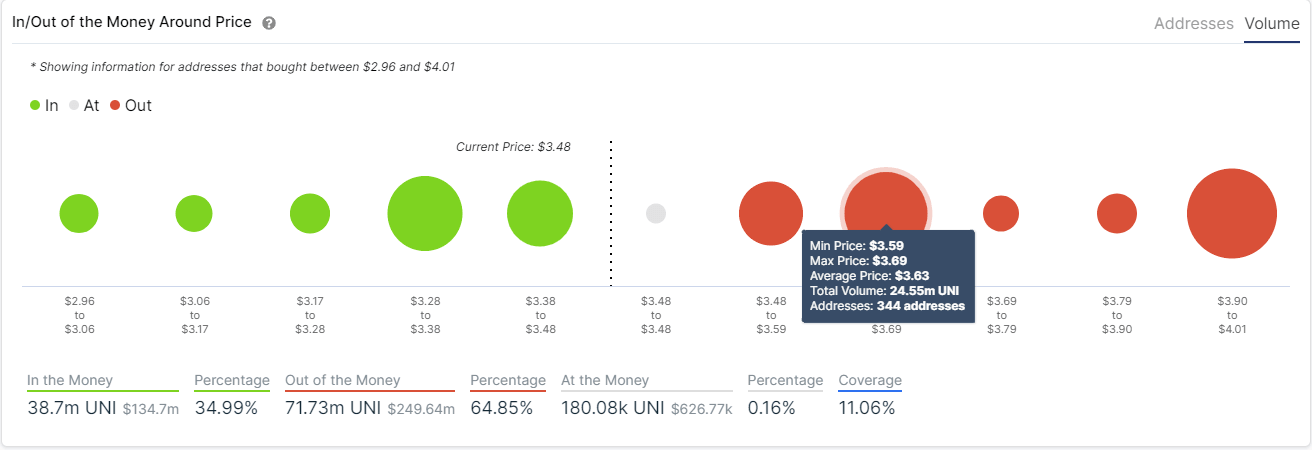Click the red bubble for $3.79 to $3.90
Viewport: 1312px width, 450px height.
1117,213
